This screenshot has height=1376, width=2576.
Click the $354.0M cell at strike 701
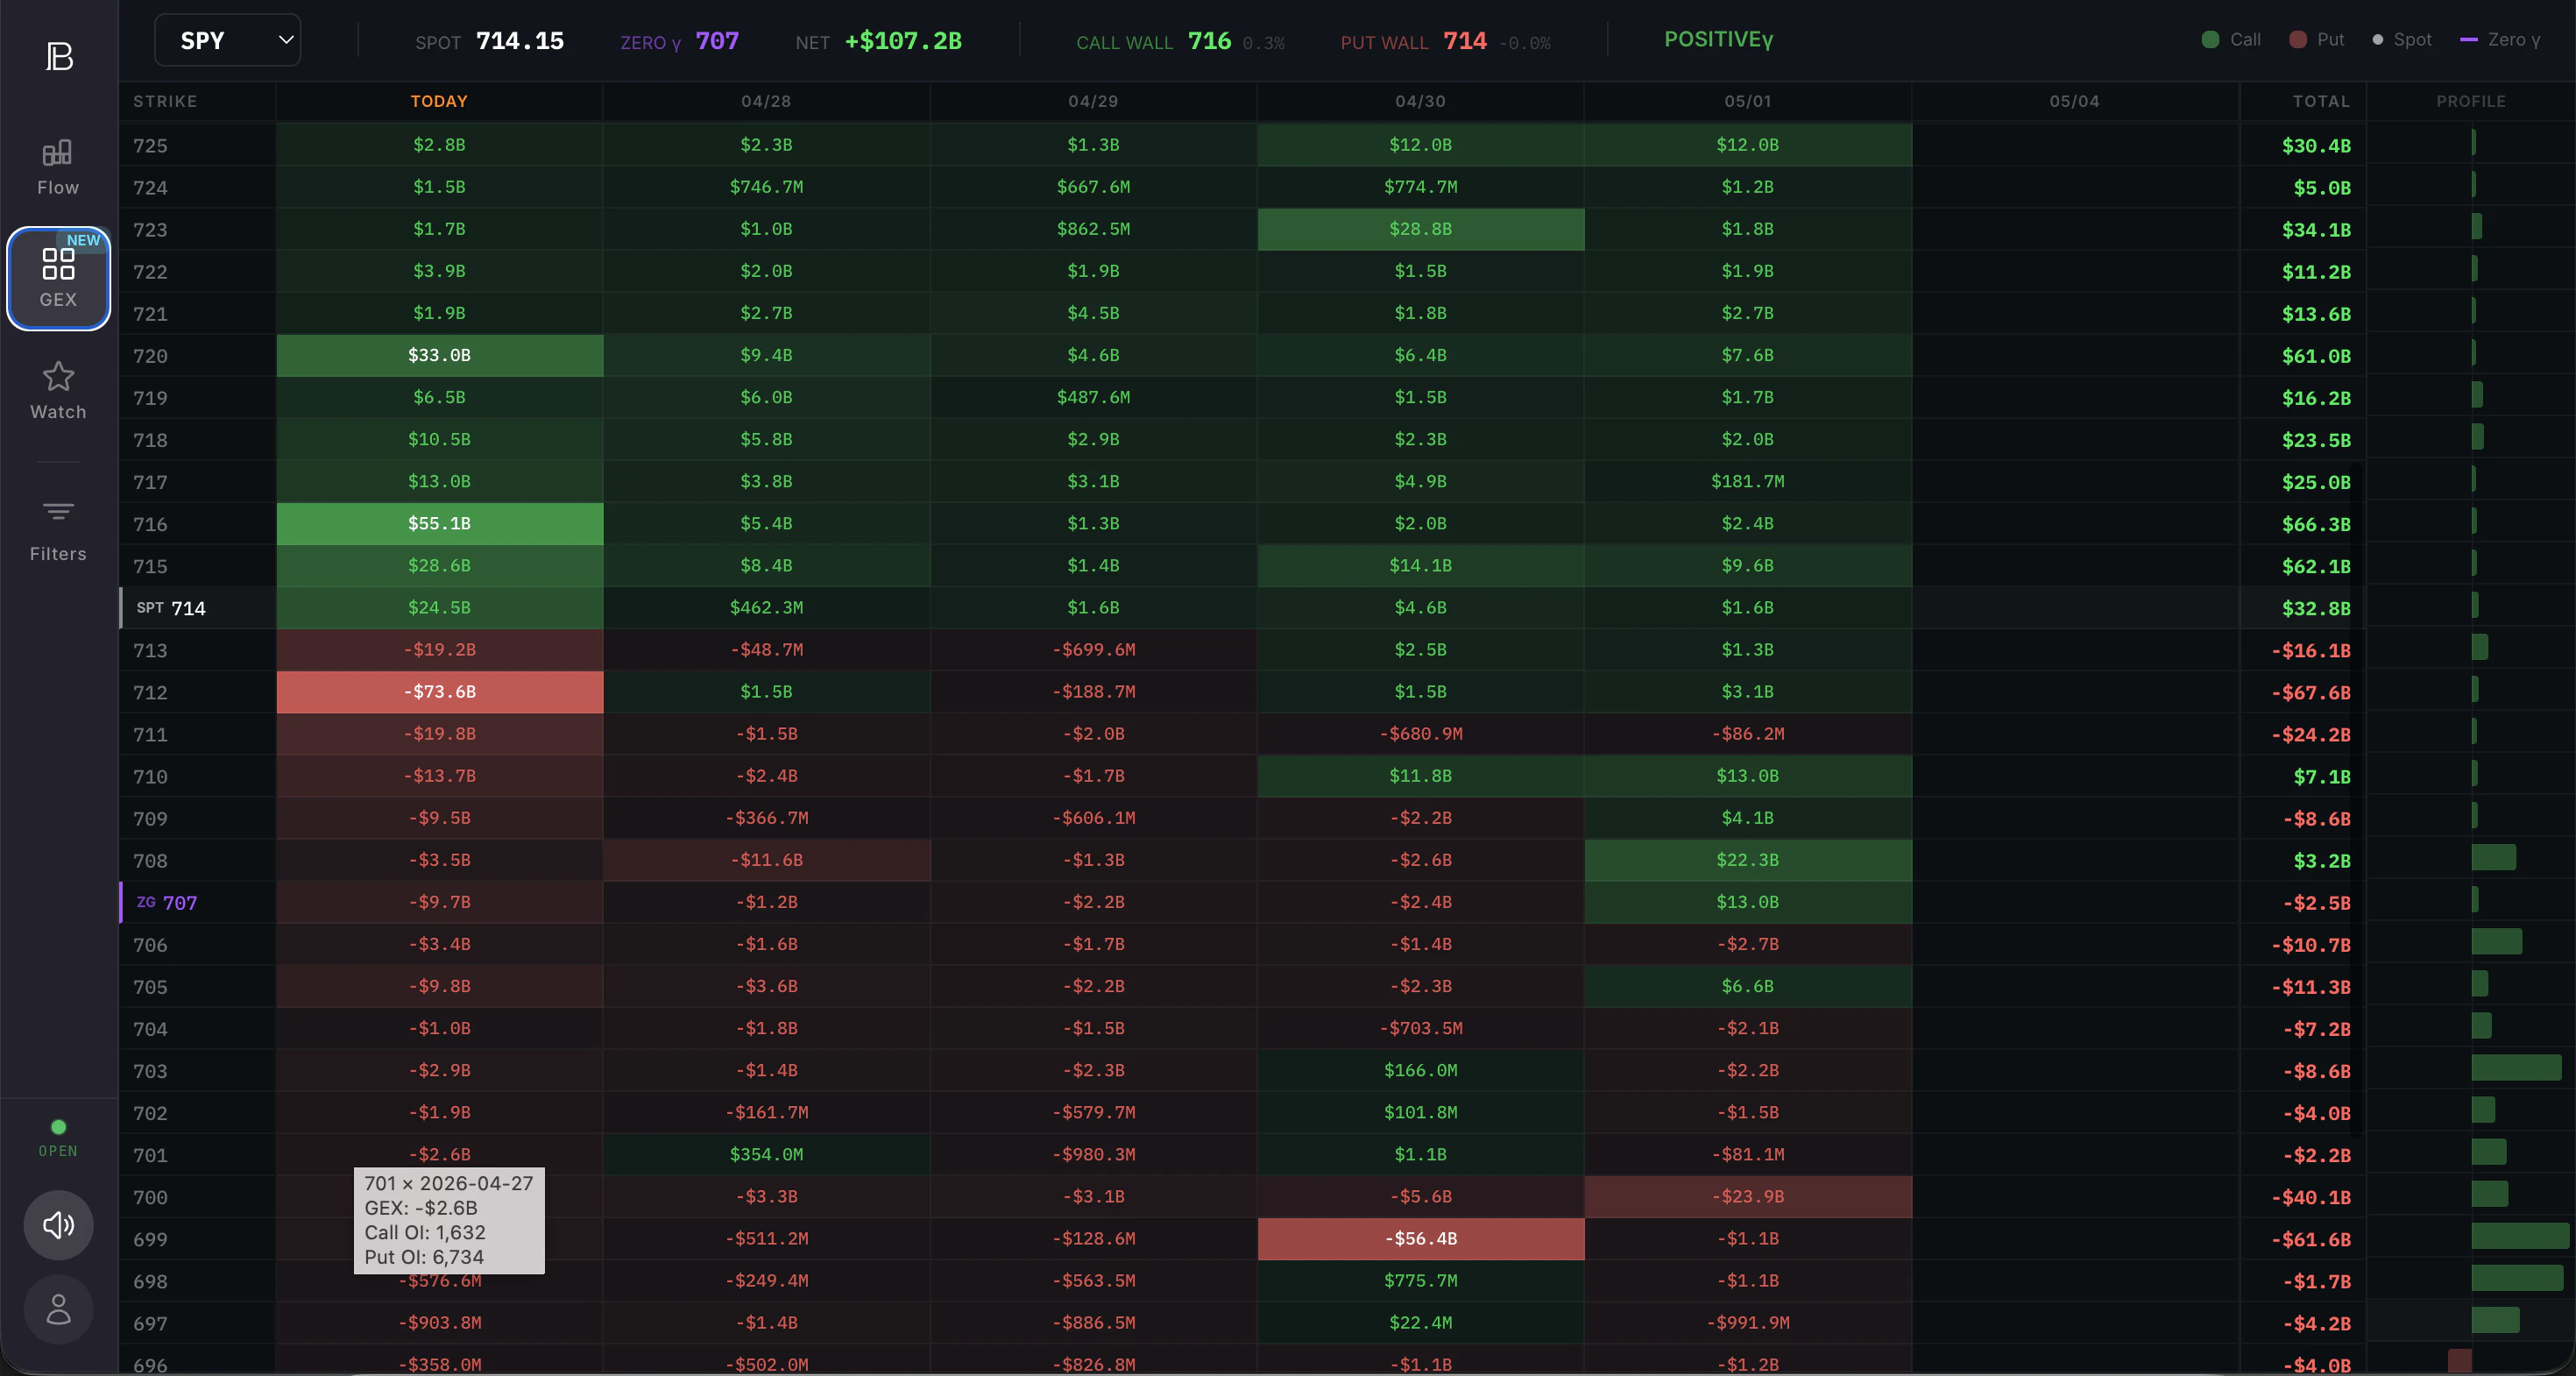coord(766,1155)
